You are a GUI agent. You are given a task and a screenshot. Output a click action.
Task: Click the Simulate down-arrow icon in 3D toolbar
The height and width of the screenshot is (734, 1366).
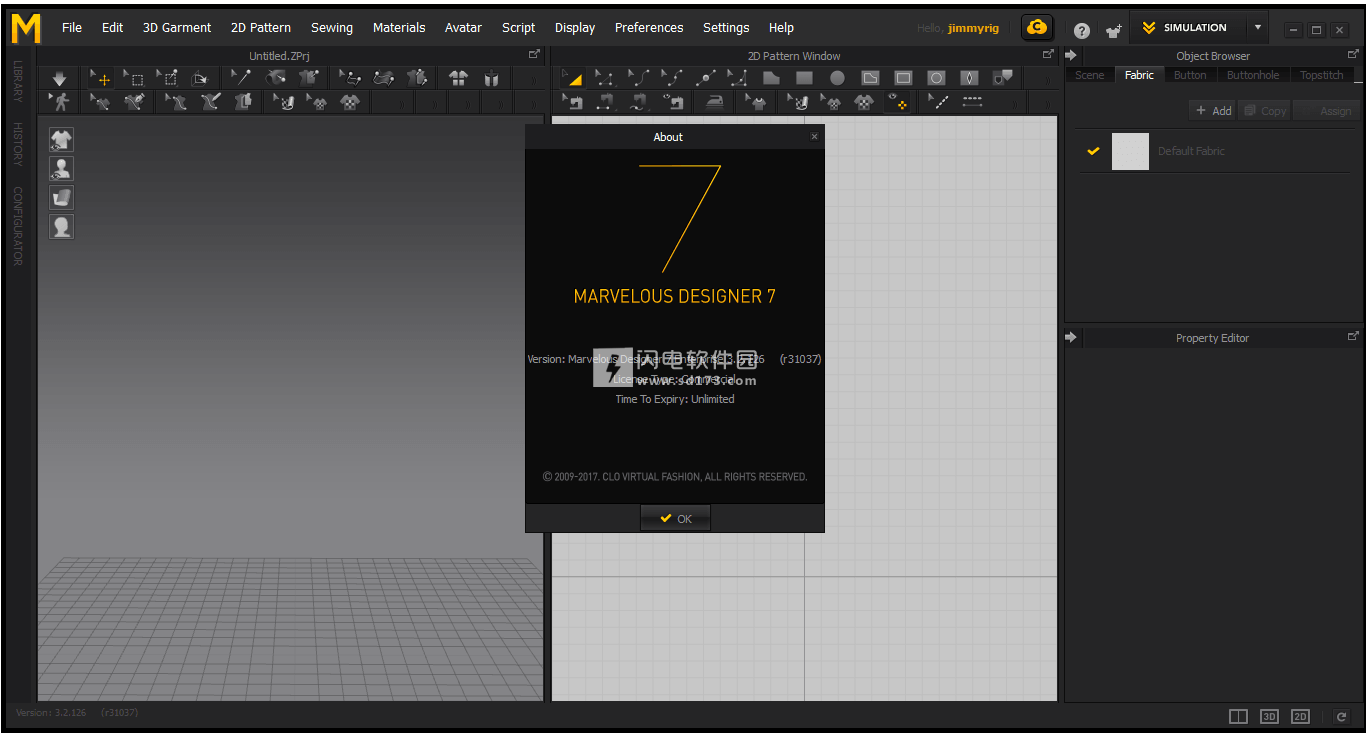coord(59,78)
